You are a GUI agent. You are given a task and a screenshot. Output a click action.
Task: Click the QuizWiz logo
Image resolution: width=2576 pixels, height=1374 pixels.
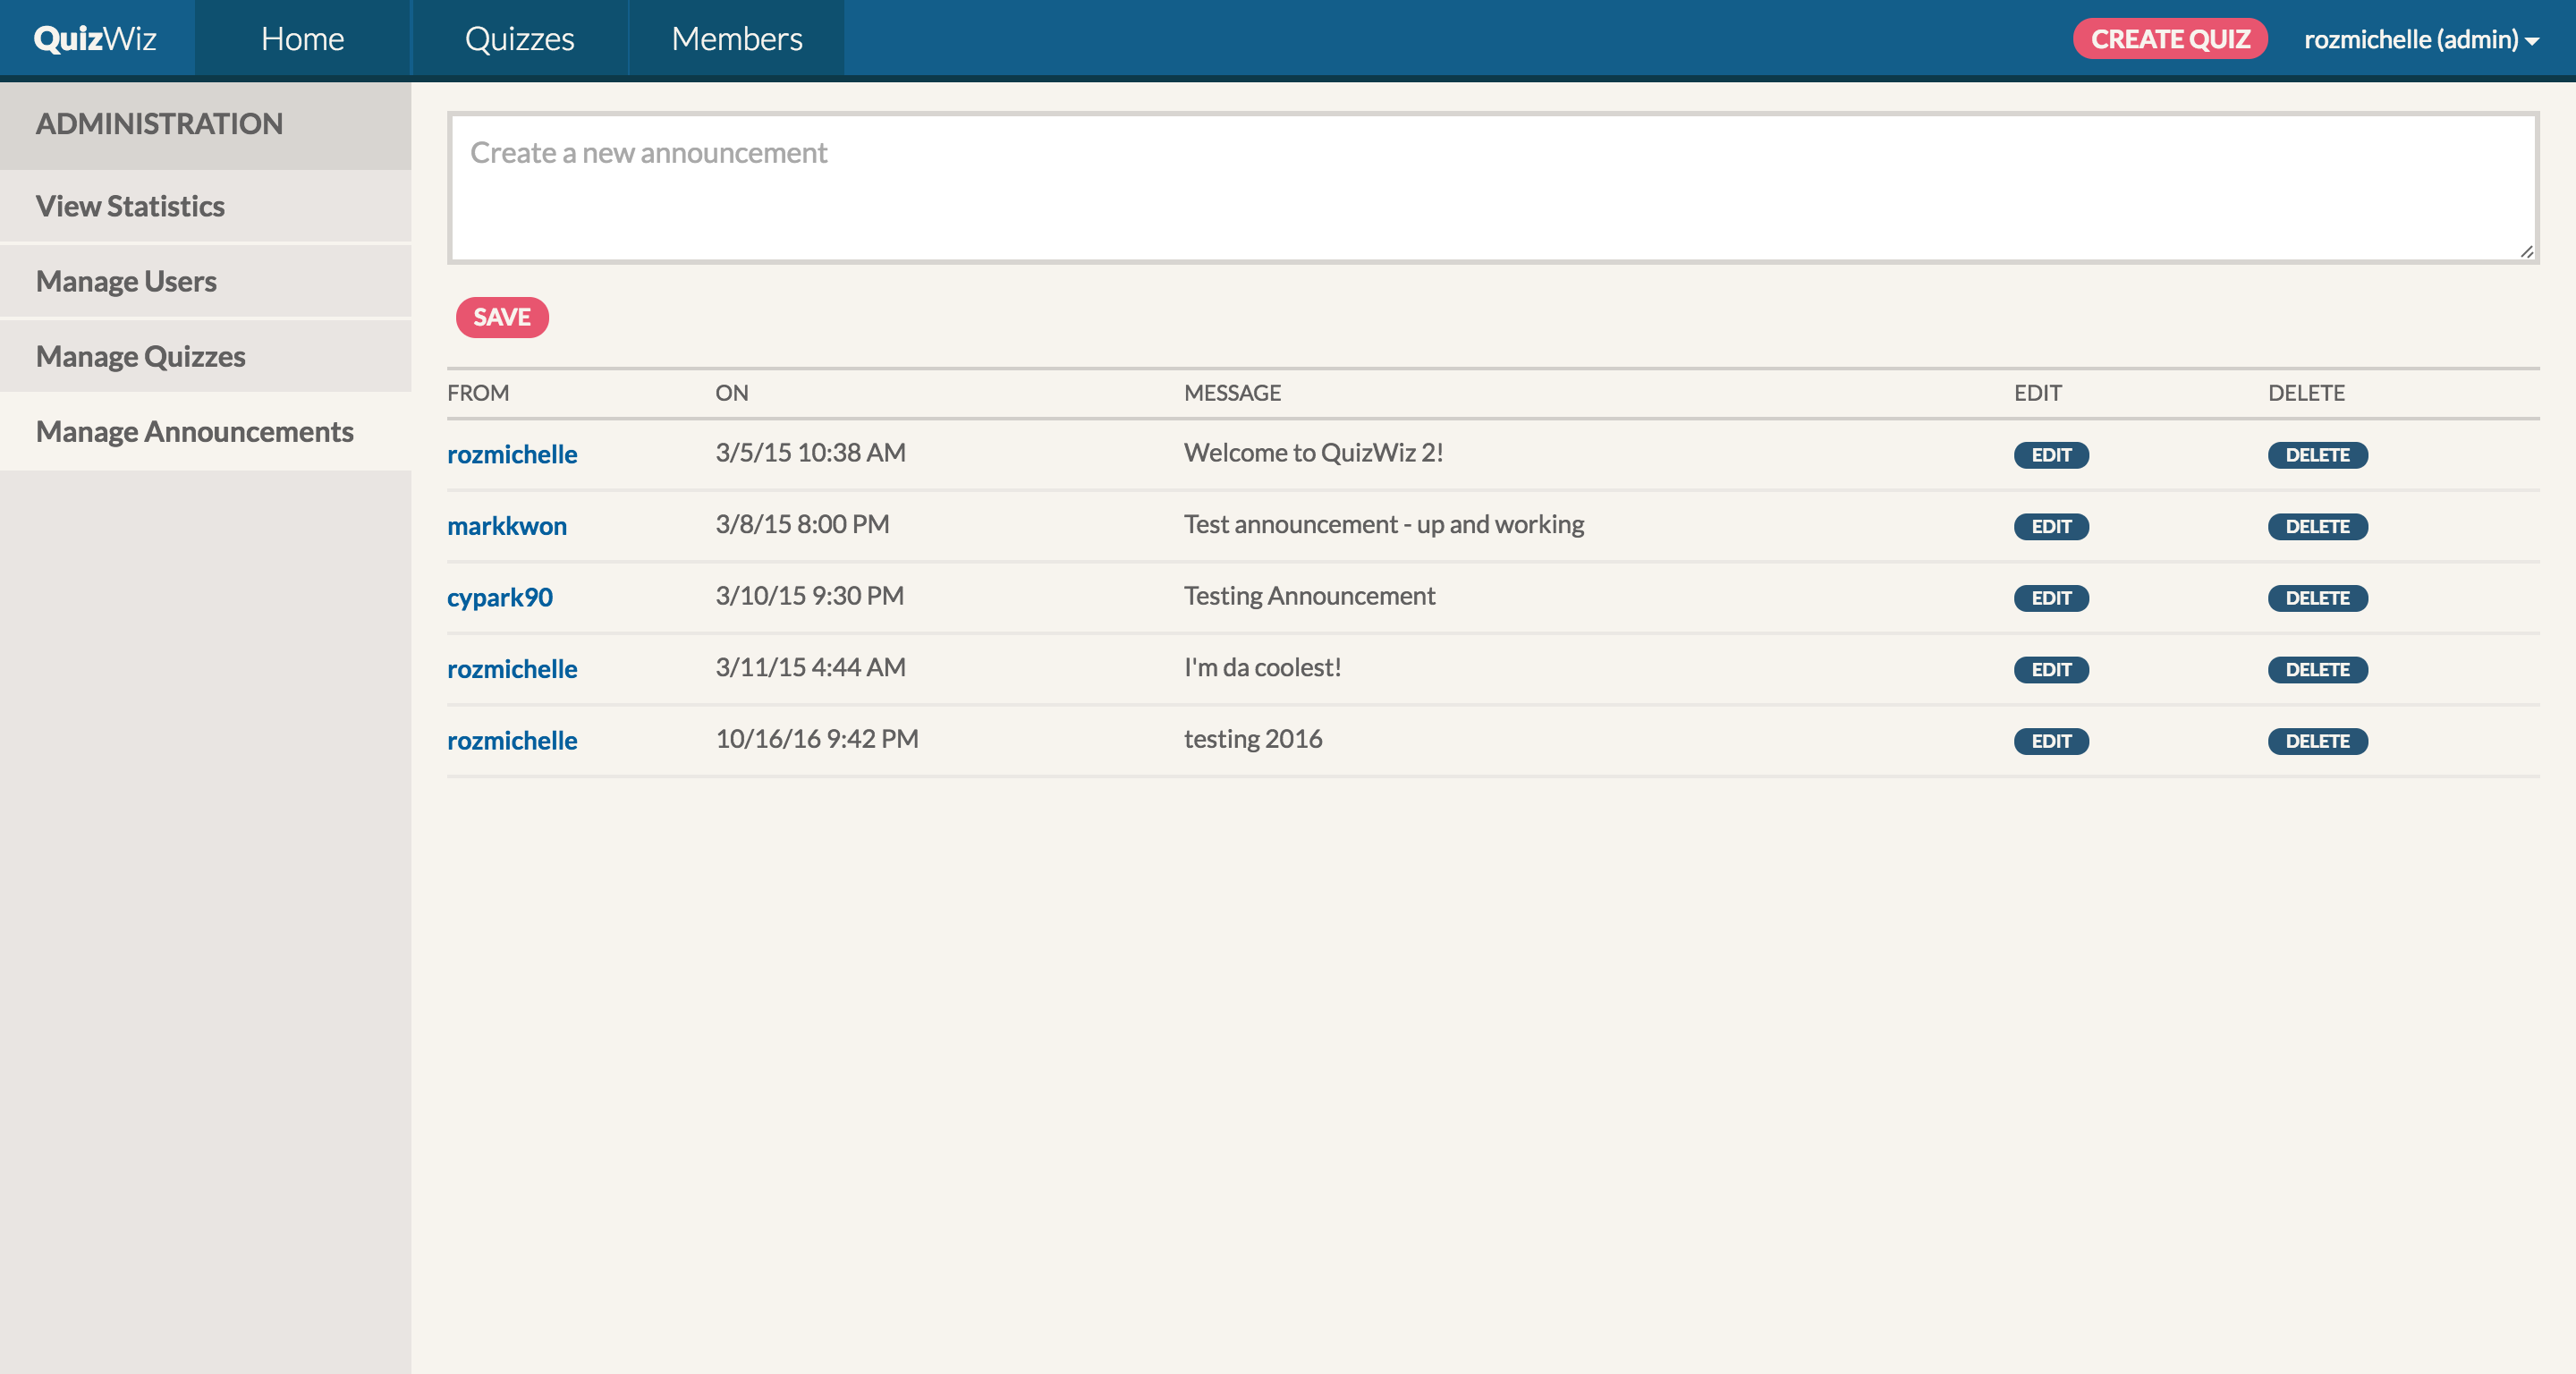[95, 38]
